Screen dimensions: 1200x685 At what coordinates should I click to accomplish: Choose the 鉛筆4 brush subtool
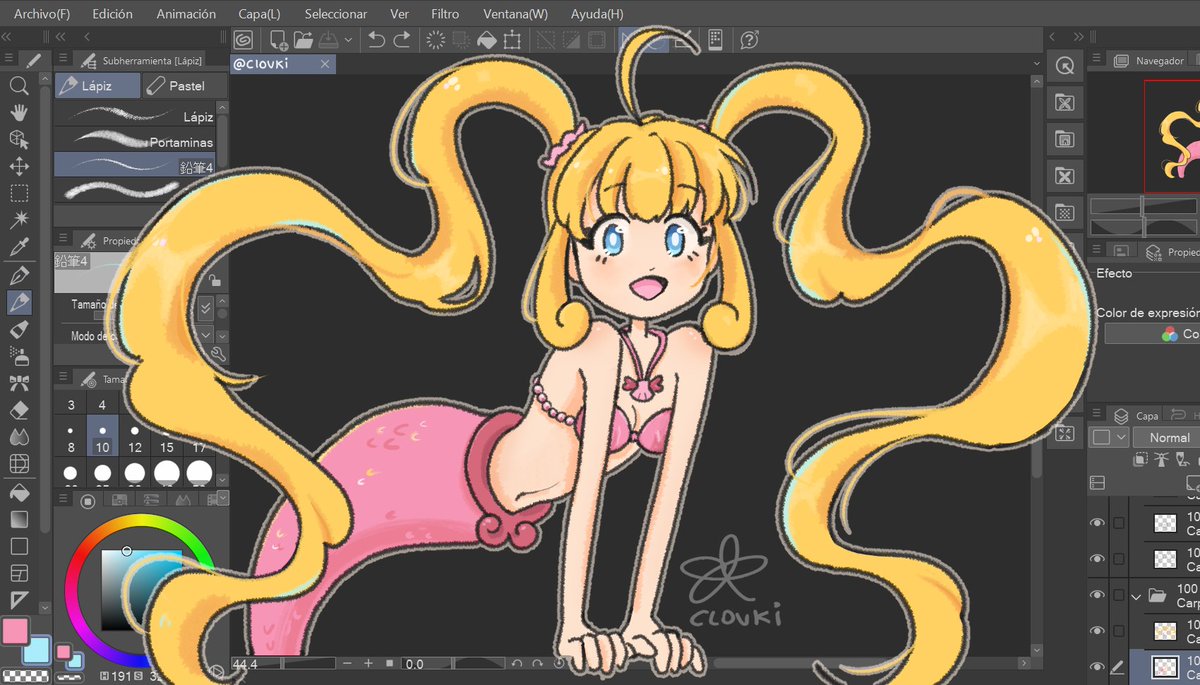coord(134,166)
